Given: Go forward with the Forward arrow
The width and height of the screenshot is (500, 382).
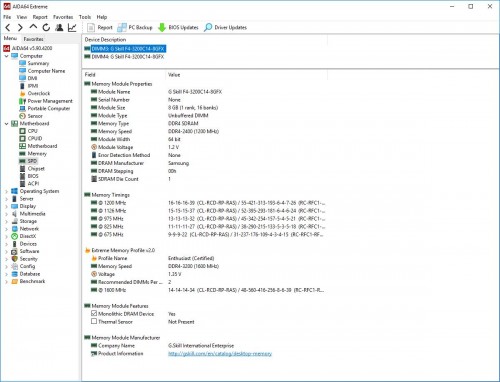Looking at the screenshot, I should pyautogui.click(x=20, y=28).
